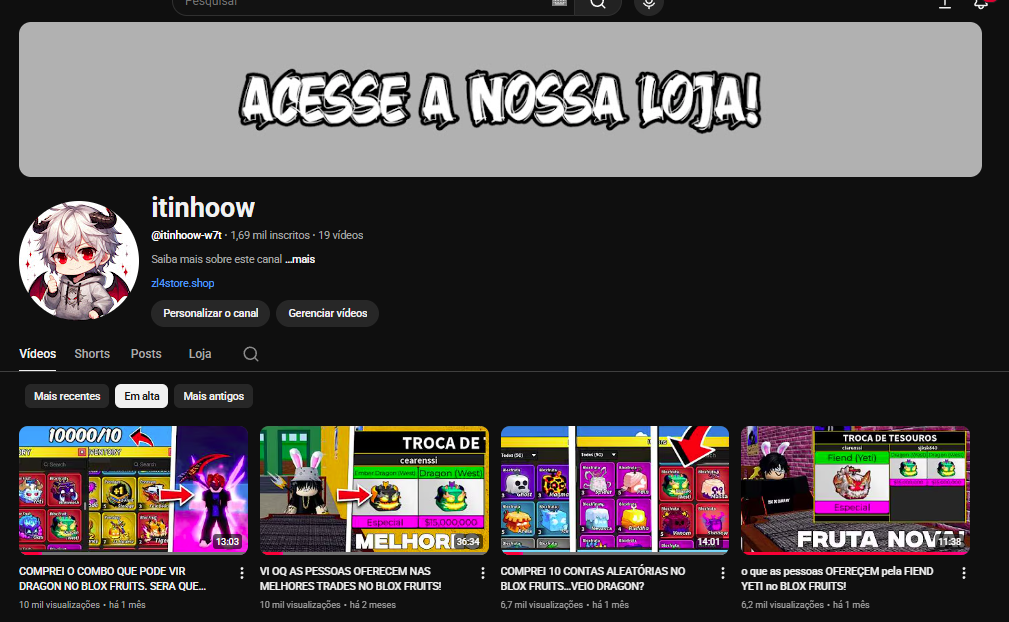Switch to the Posts tab
This screenshot has width=1009, height=622.
(x=146, y=354)
